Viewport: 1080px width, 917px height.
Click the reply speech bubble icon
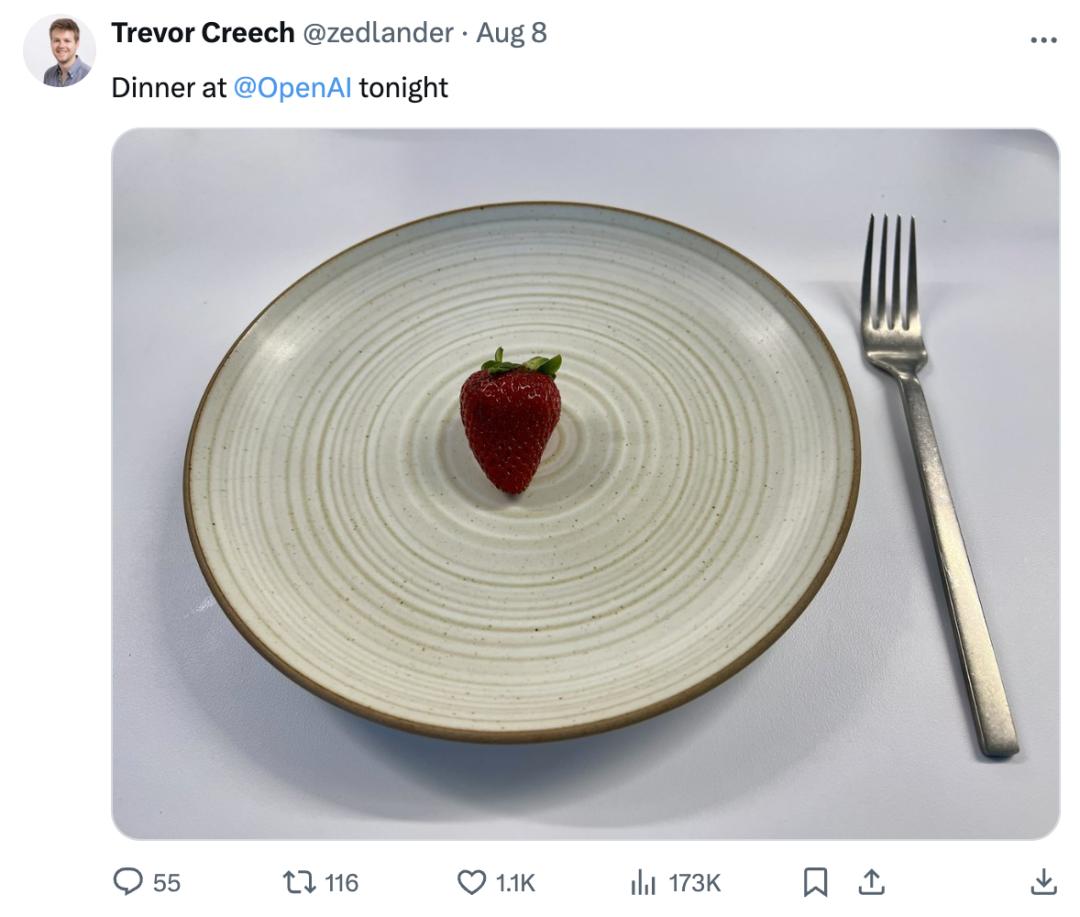pyautogui.click(x=129, y=881)
